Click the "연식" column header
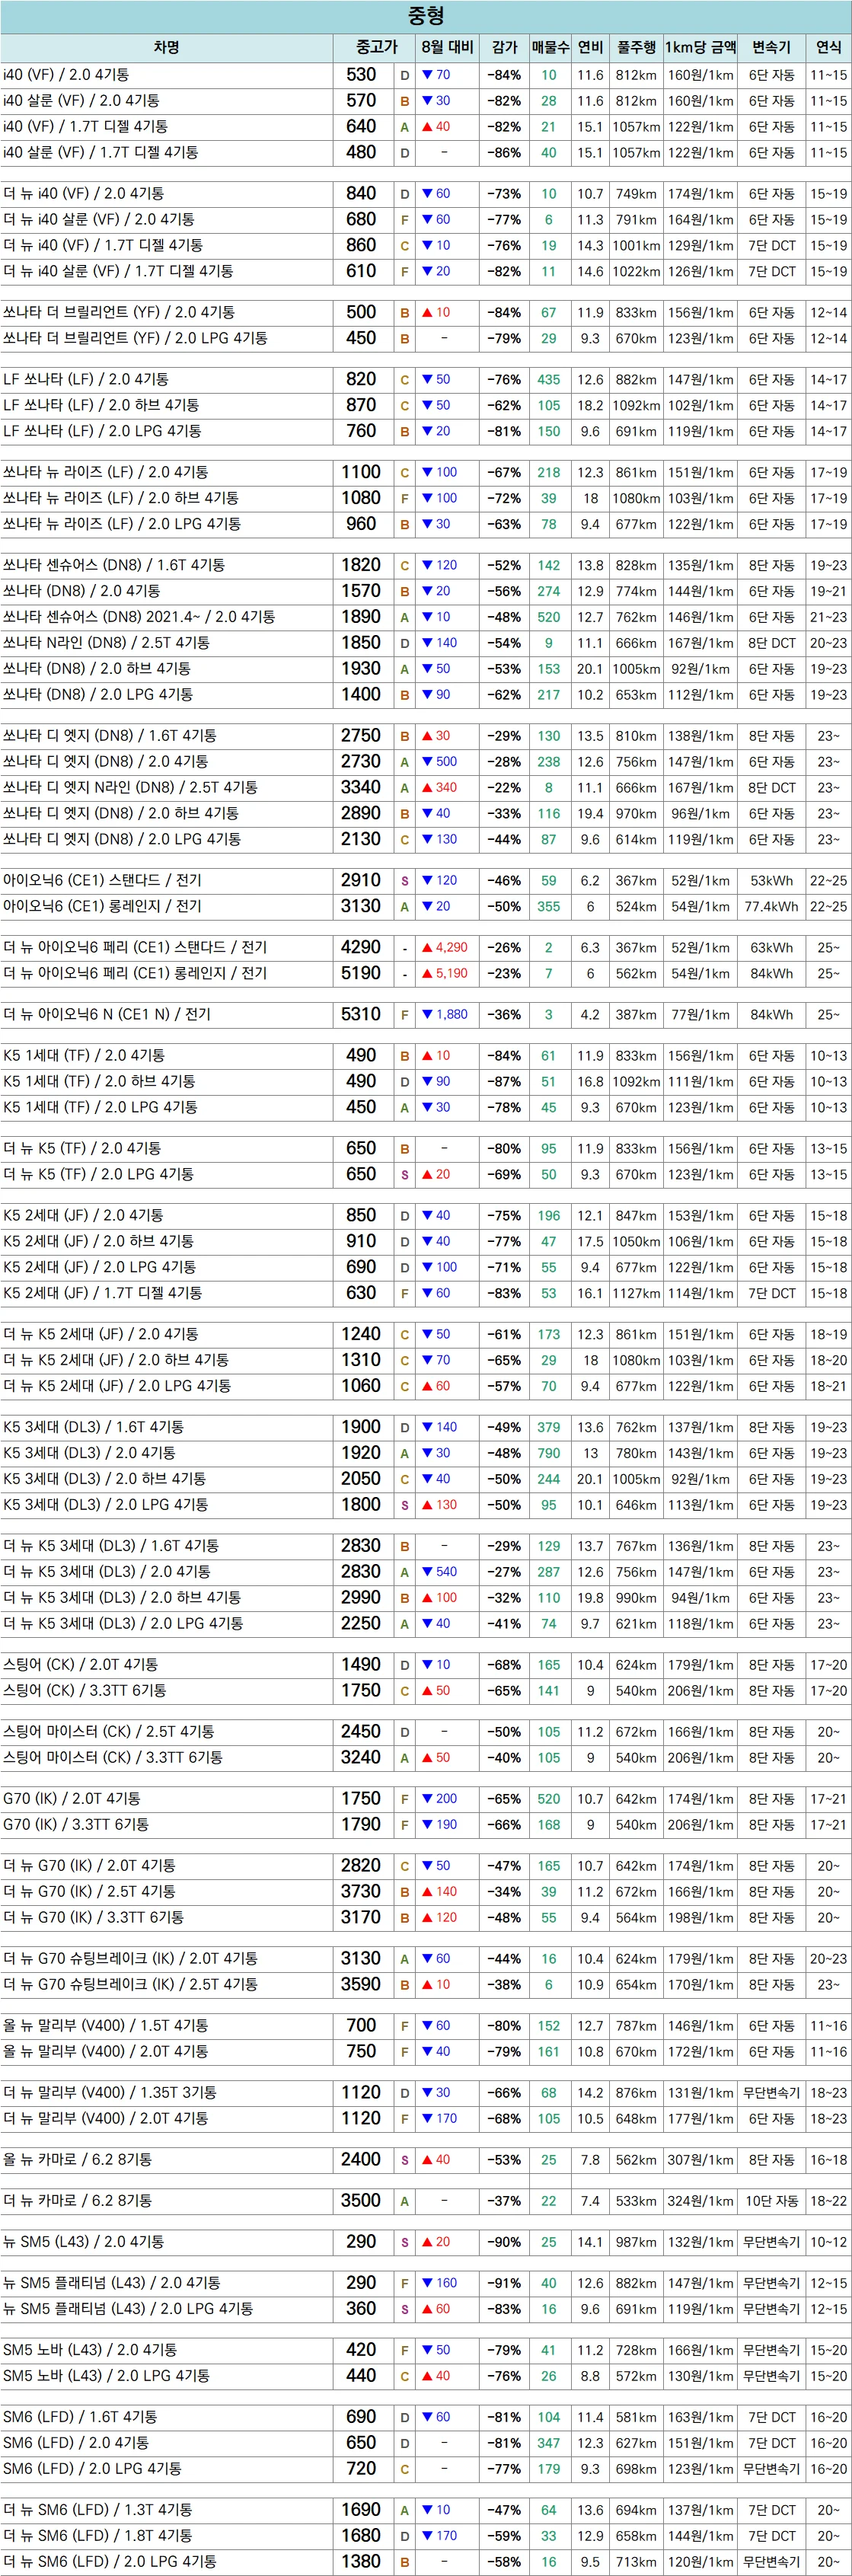Screen dimensions: 852x2576 point(828,47)
